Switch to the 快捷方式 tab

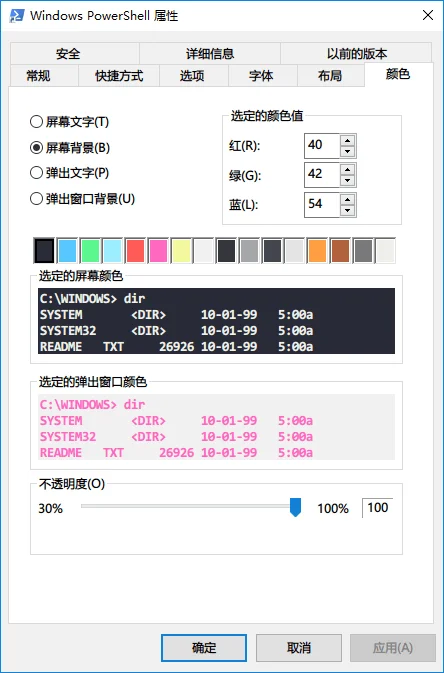point(119,76)
